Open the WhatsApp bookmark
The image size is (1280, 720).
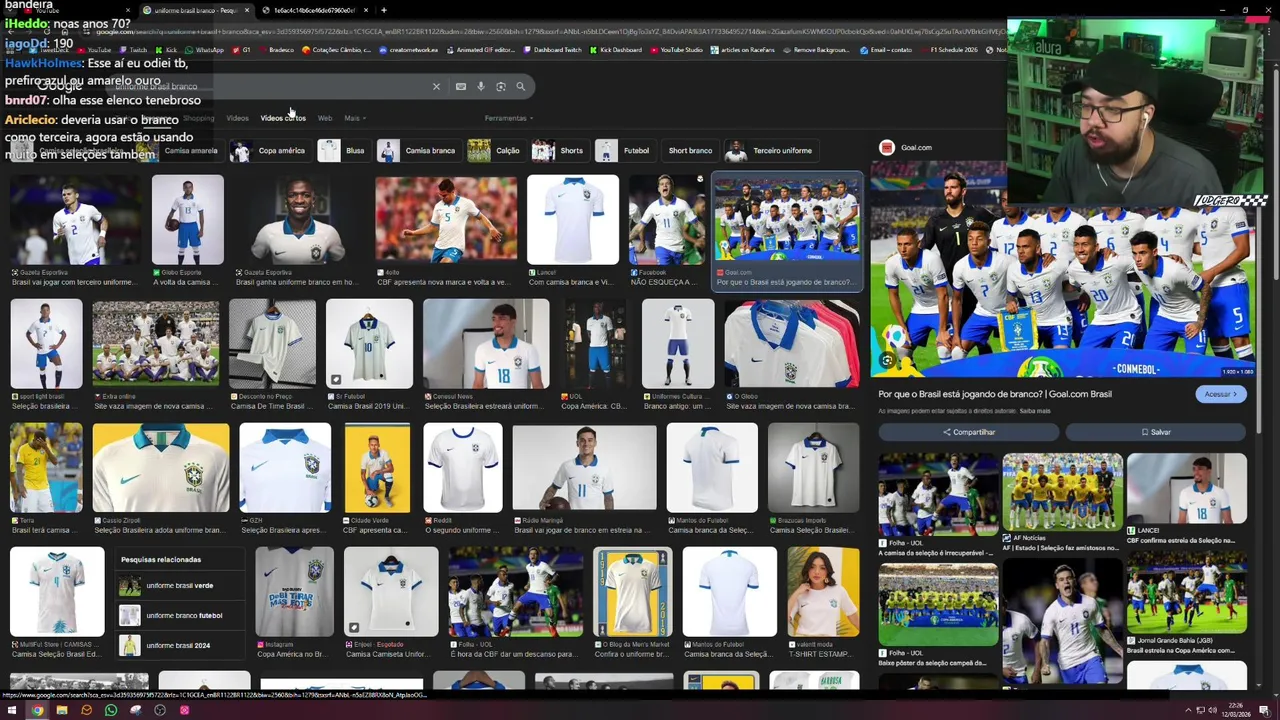point(204,50)
